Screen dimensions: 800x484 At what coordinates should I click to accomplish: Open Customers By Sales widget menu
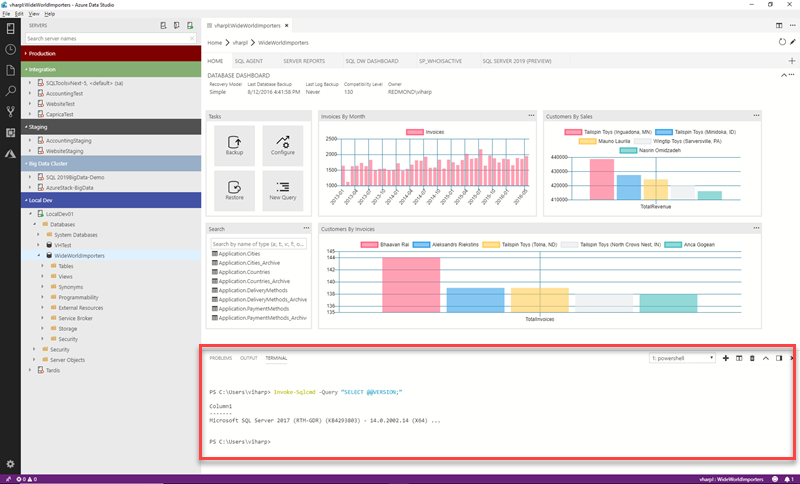(756, 115)
